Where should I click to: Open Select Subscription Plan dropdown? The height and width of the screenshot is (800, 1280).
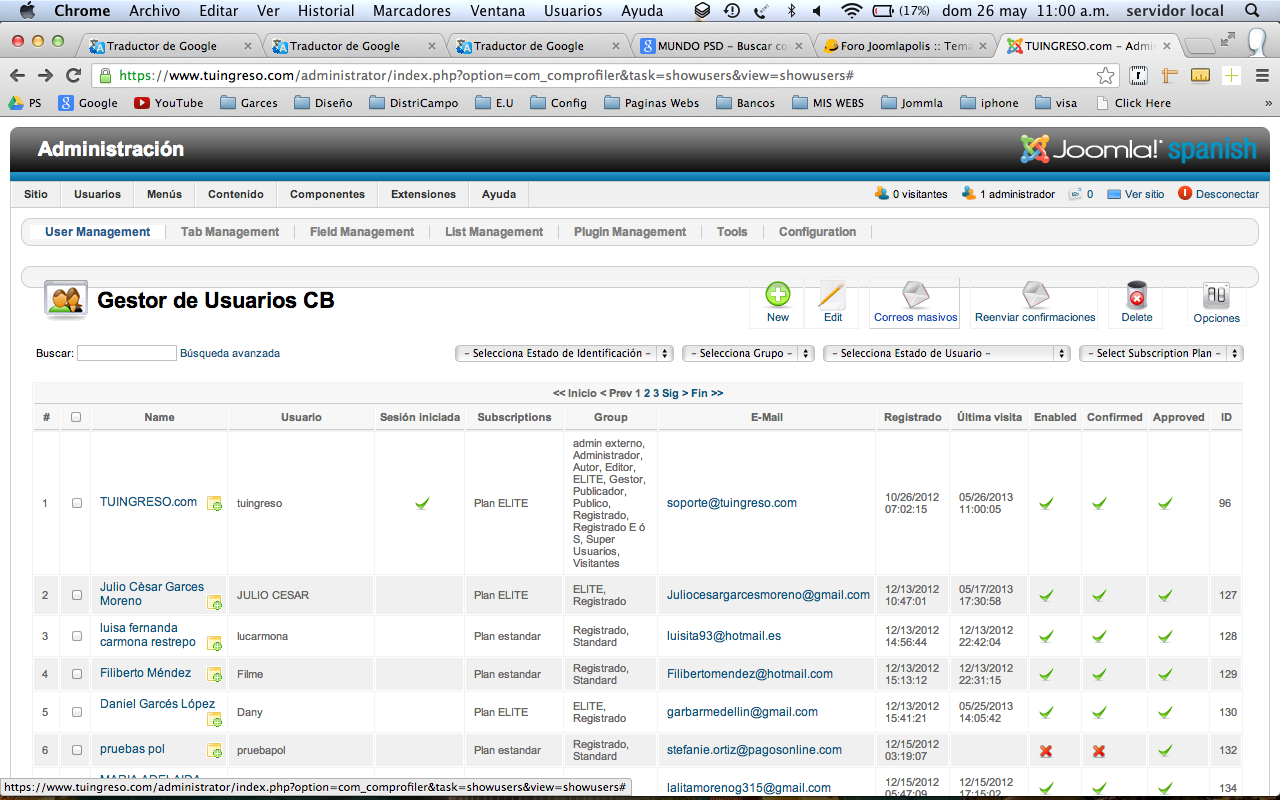tap(1161, 353)
